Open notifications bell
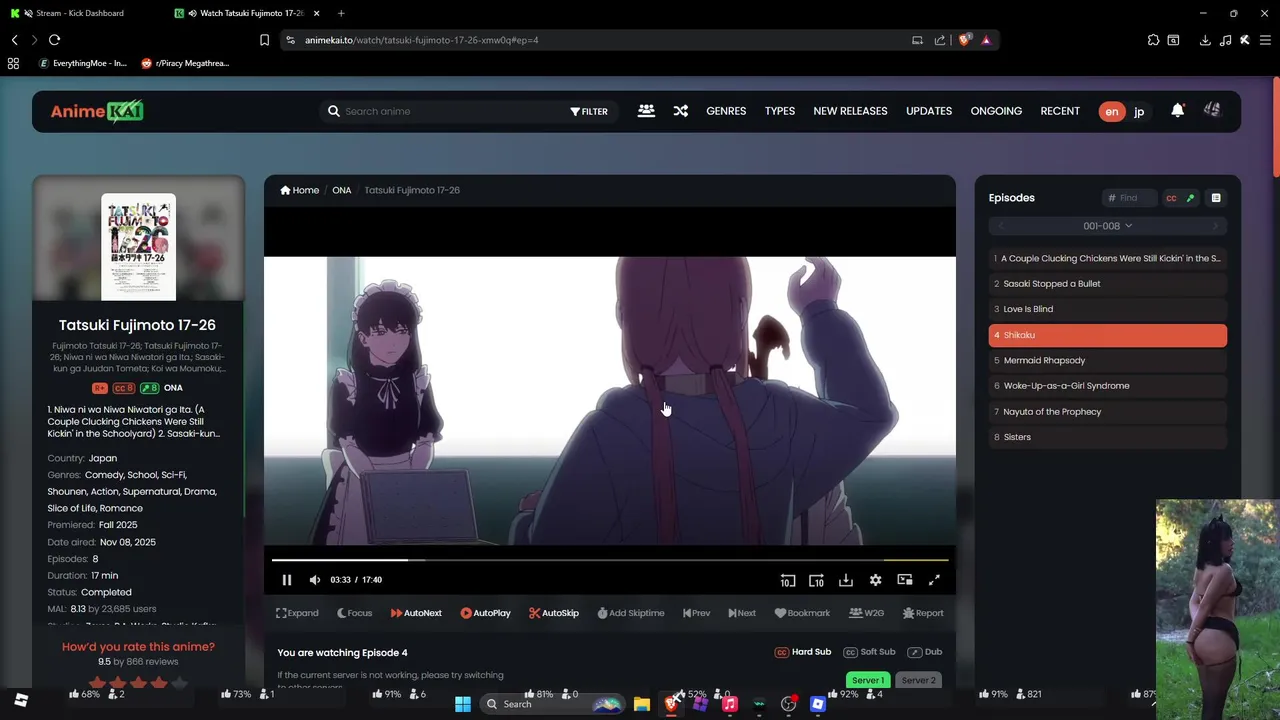Screen dimensions: 1280x720 pos(1178,111)
